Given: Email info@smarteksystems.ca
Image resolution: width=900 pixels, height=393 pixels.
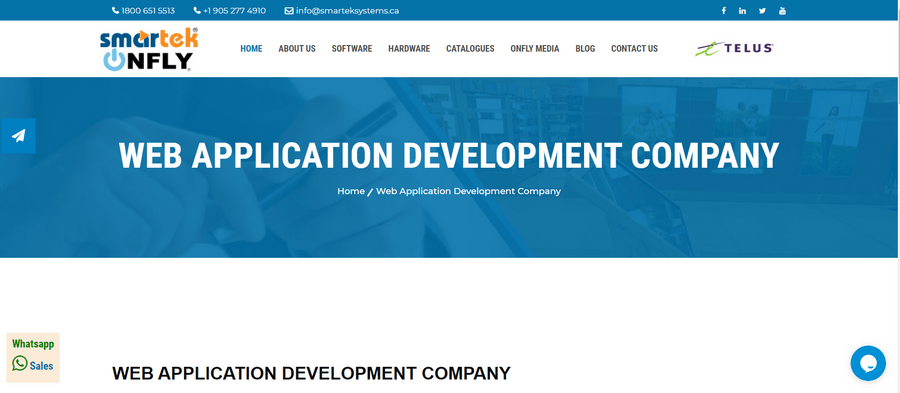Looking at the screenshot, I should [342, 10].
